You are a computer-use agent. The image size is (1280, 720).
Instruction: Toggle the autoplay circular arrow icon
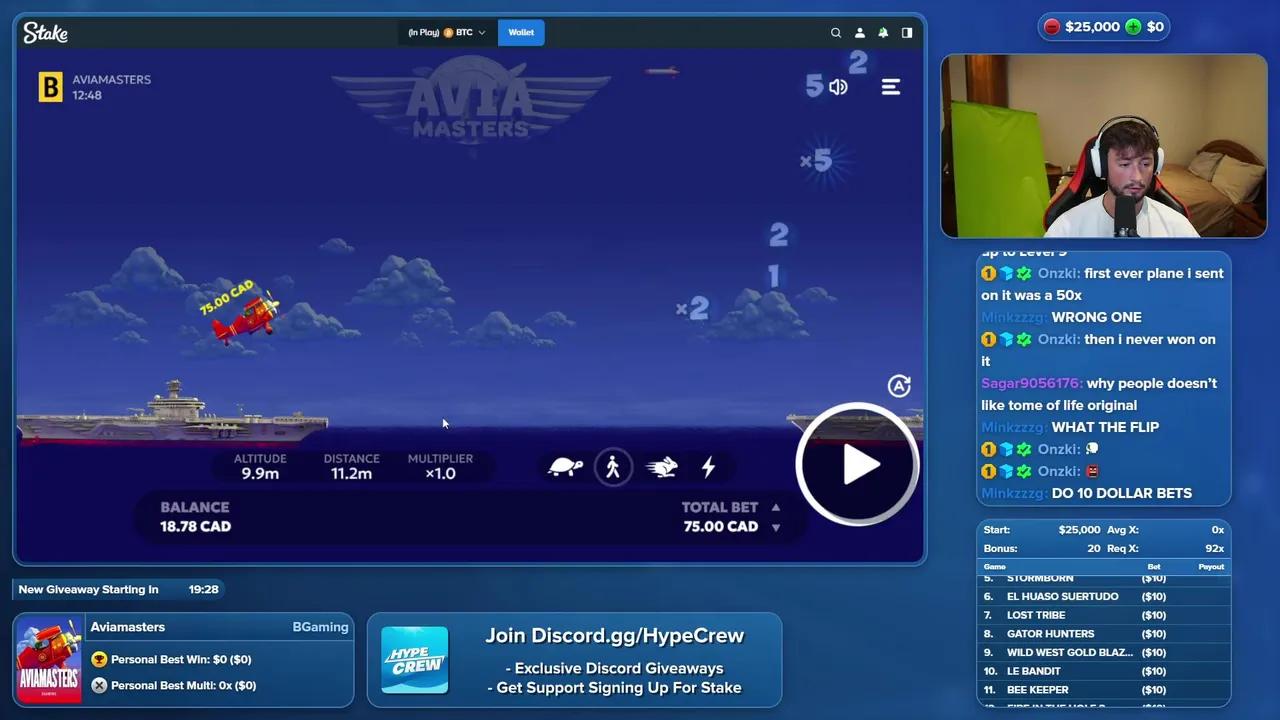coord(899,386)
